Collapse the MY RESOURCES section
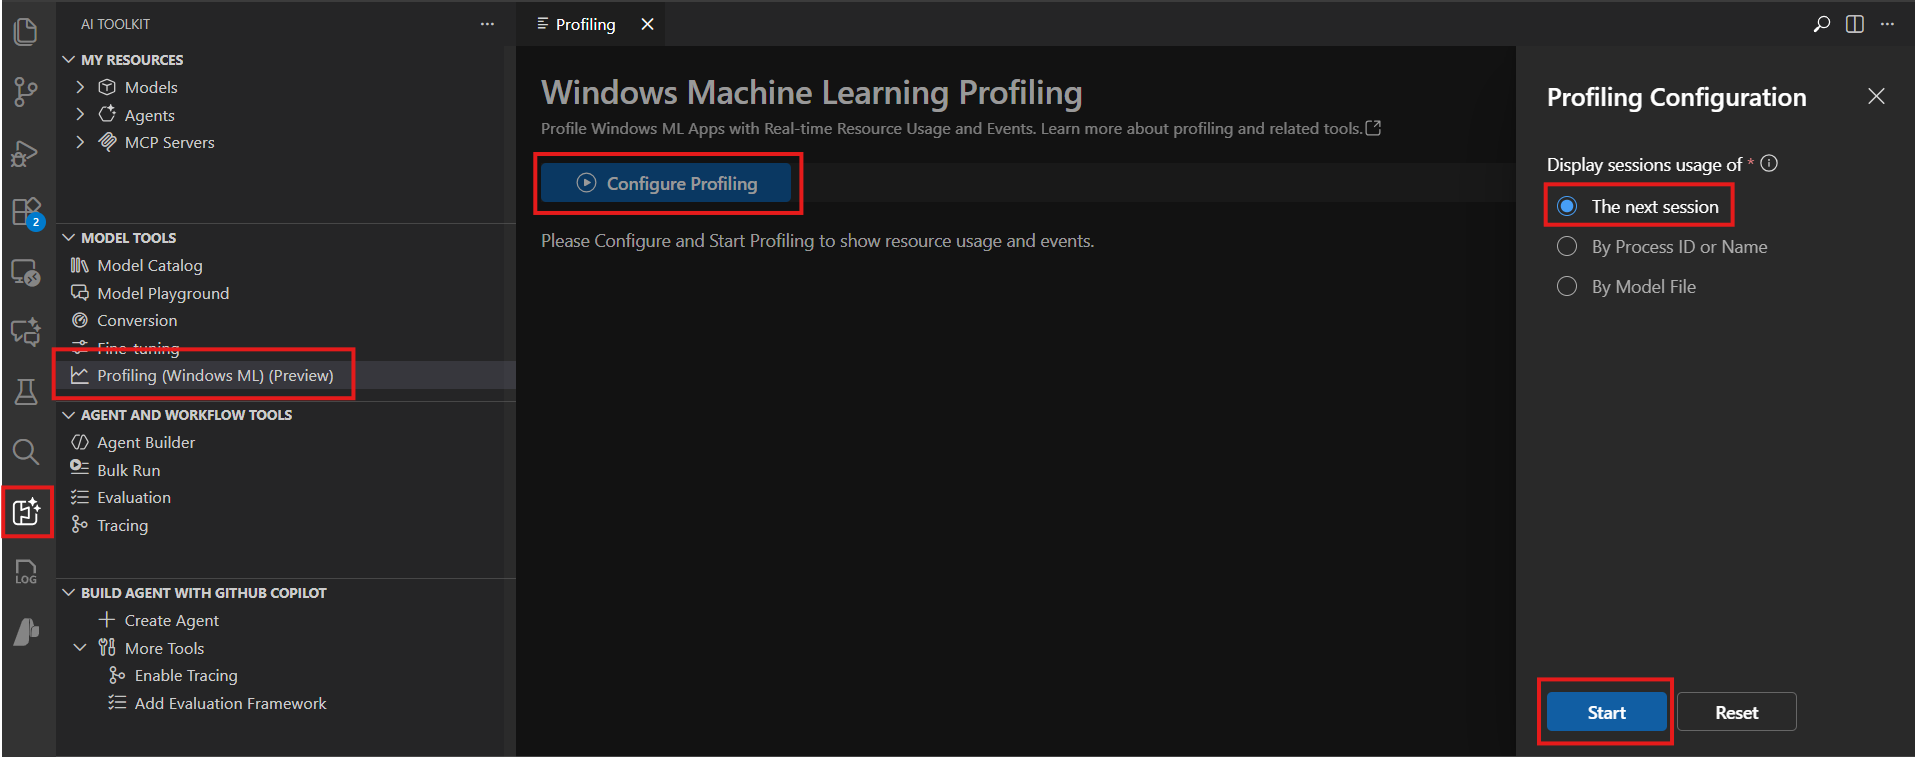 coord(69,60)
